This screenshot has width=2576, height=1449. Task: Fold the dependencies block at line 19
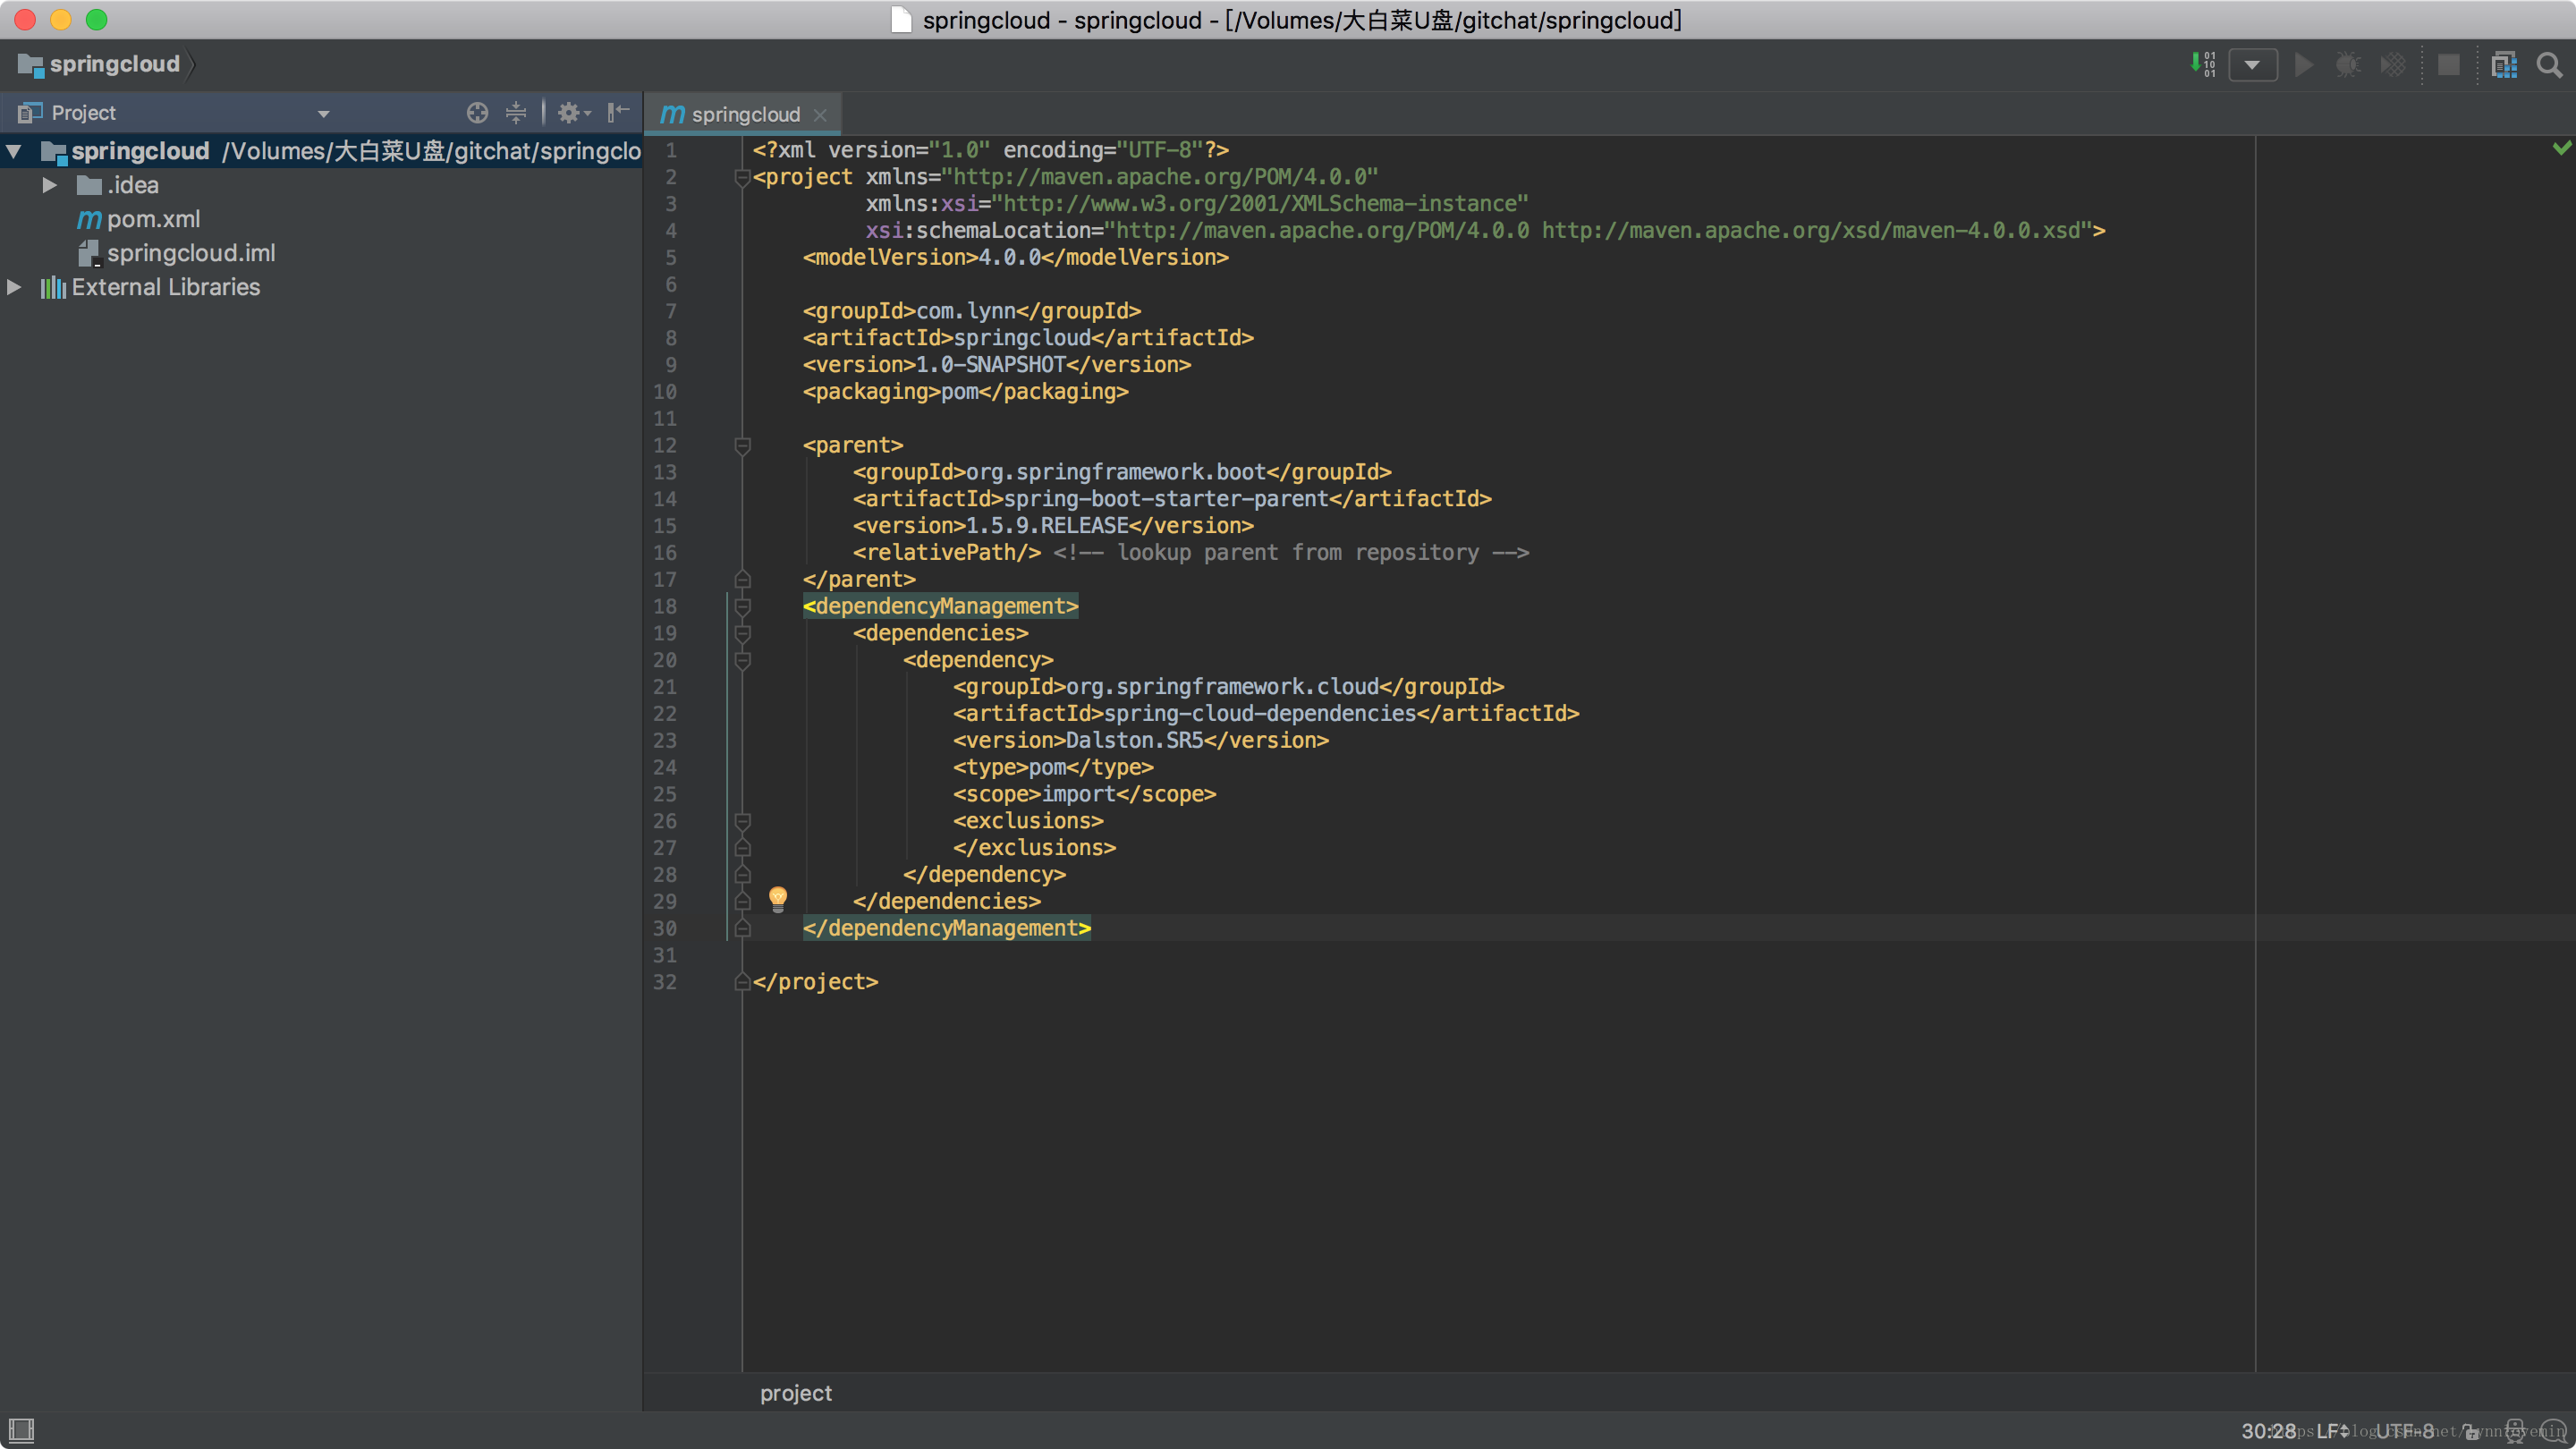point(742,634)
